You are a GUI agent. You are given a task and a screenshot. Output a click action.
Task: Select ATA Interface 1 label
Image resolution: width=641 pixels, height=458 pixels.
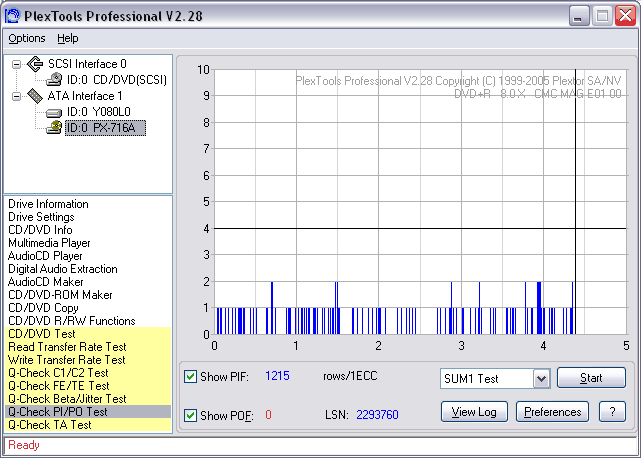click(x=85, y=96)
